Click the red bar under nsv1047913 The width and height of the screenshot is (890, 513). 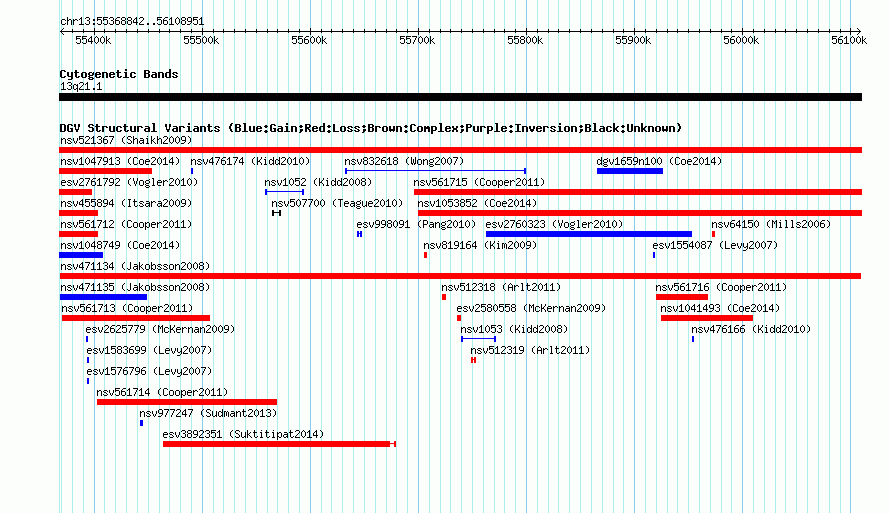pyautogui.click(x=106, y=171)
